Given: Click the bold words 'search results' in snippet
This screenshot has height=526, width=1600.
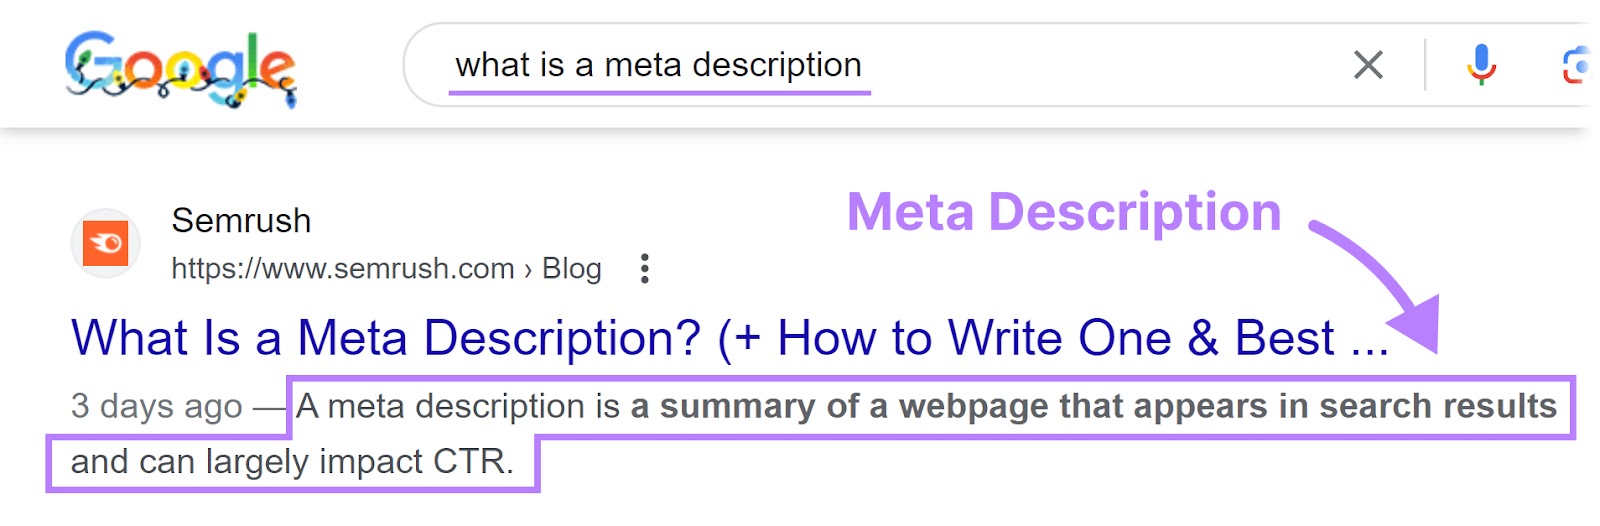Looking at the screenshot, I should pos(1437,406).
